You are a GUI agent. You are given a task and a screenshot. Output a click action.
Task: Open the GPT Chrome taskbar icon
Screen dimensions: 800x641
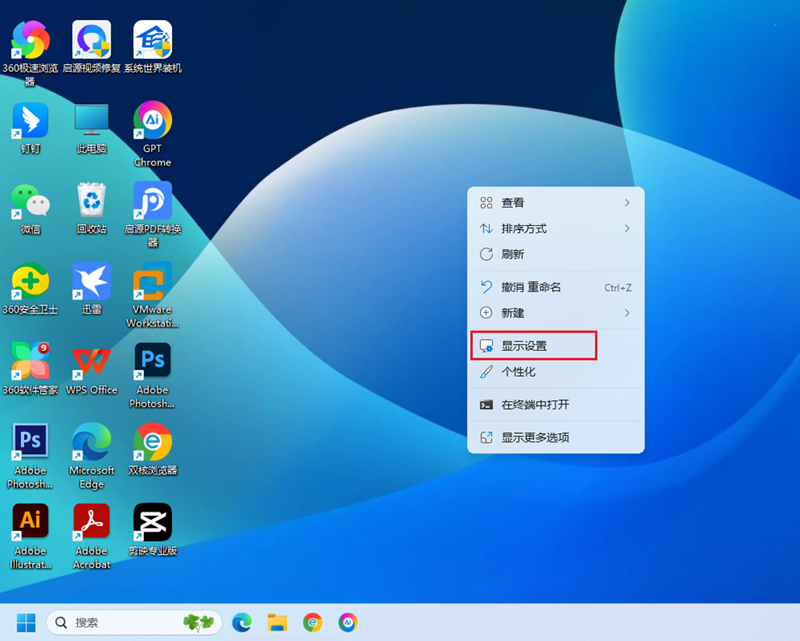click(348, 622)
